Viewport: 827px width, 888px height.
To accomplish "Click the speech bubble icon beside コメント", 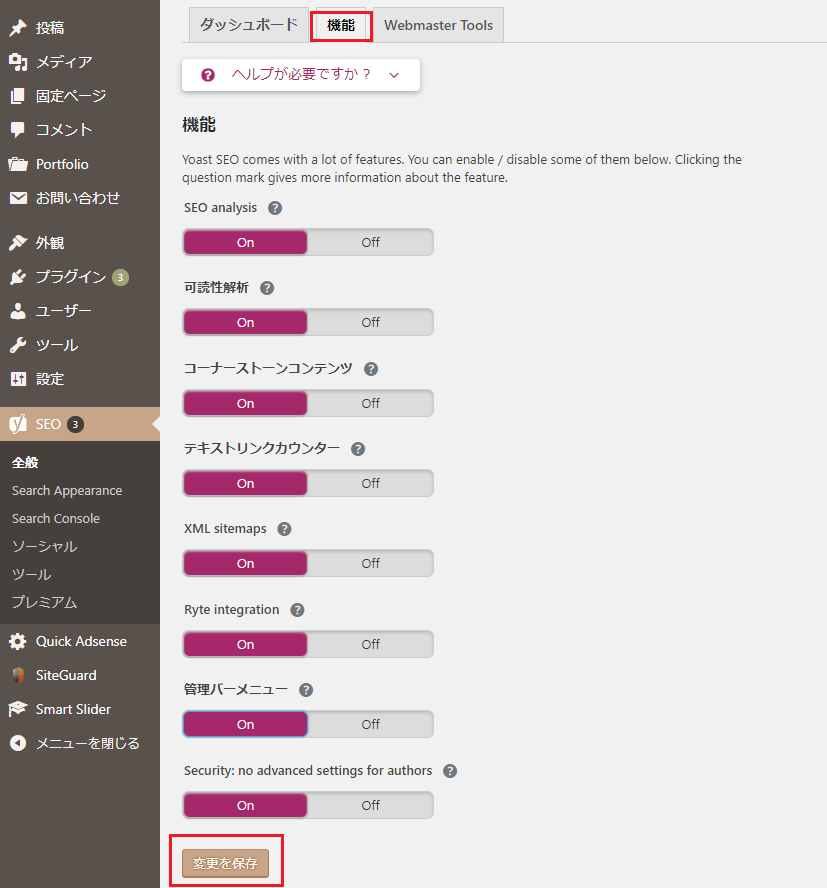I will click(18, 130).
